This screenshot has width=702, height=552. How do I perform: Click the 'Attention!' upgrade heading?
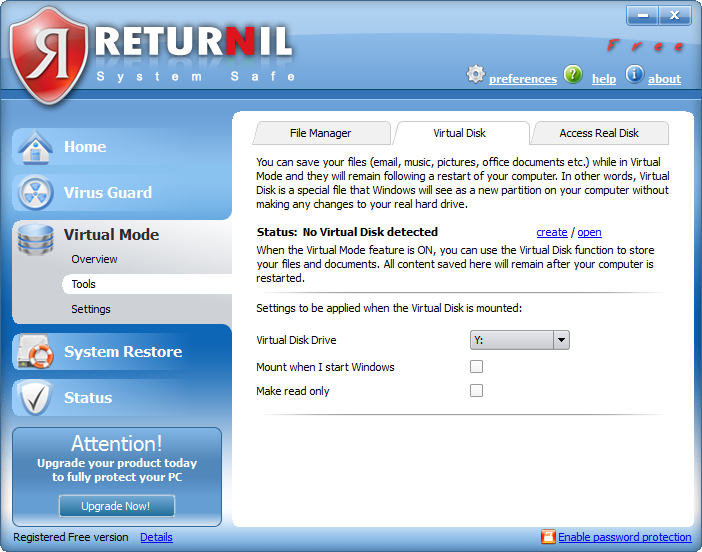[x=117, y=444]
